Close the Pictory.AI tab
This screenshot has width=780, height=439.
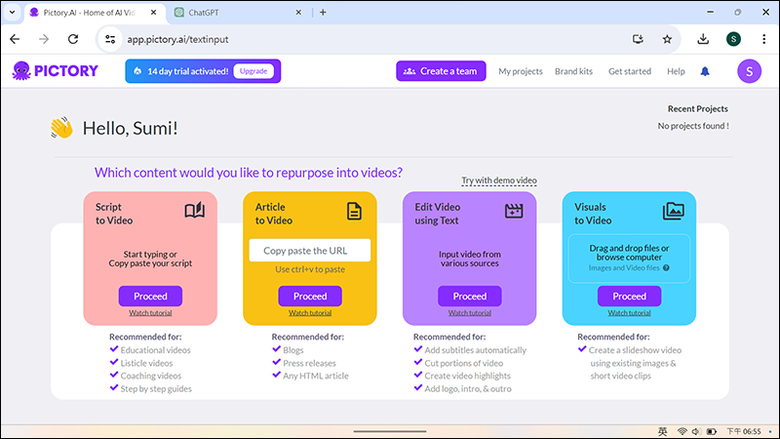pyautogui.click(x=154, y=12)
